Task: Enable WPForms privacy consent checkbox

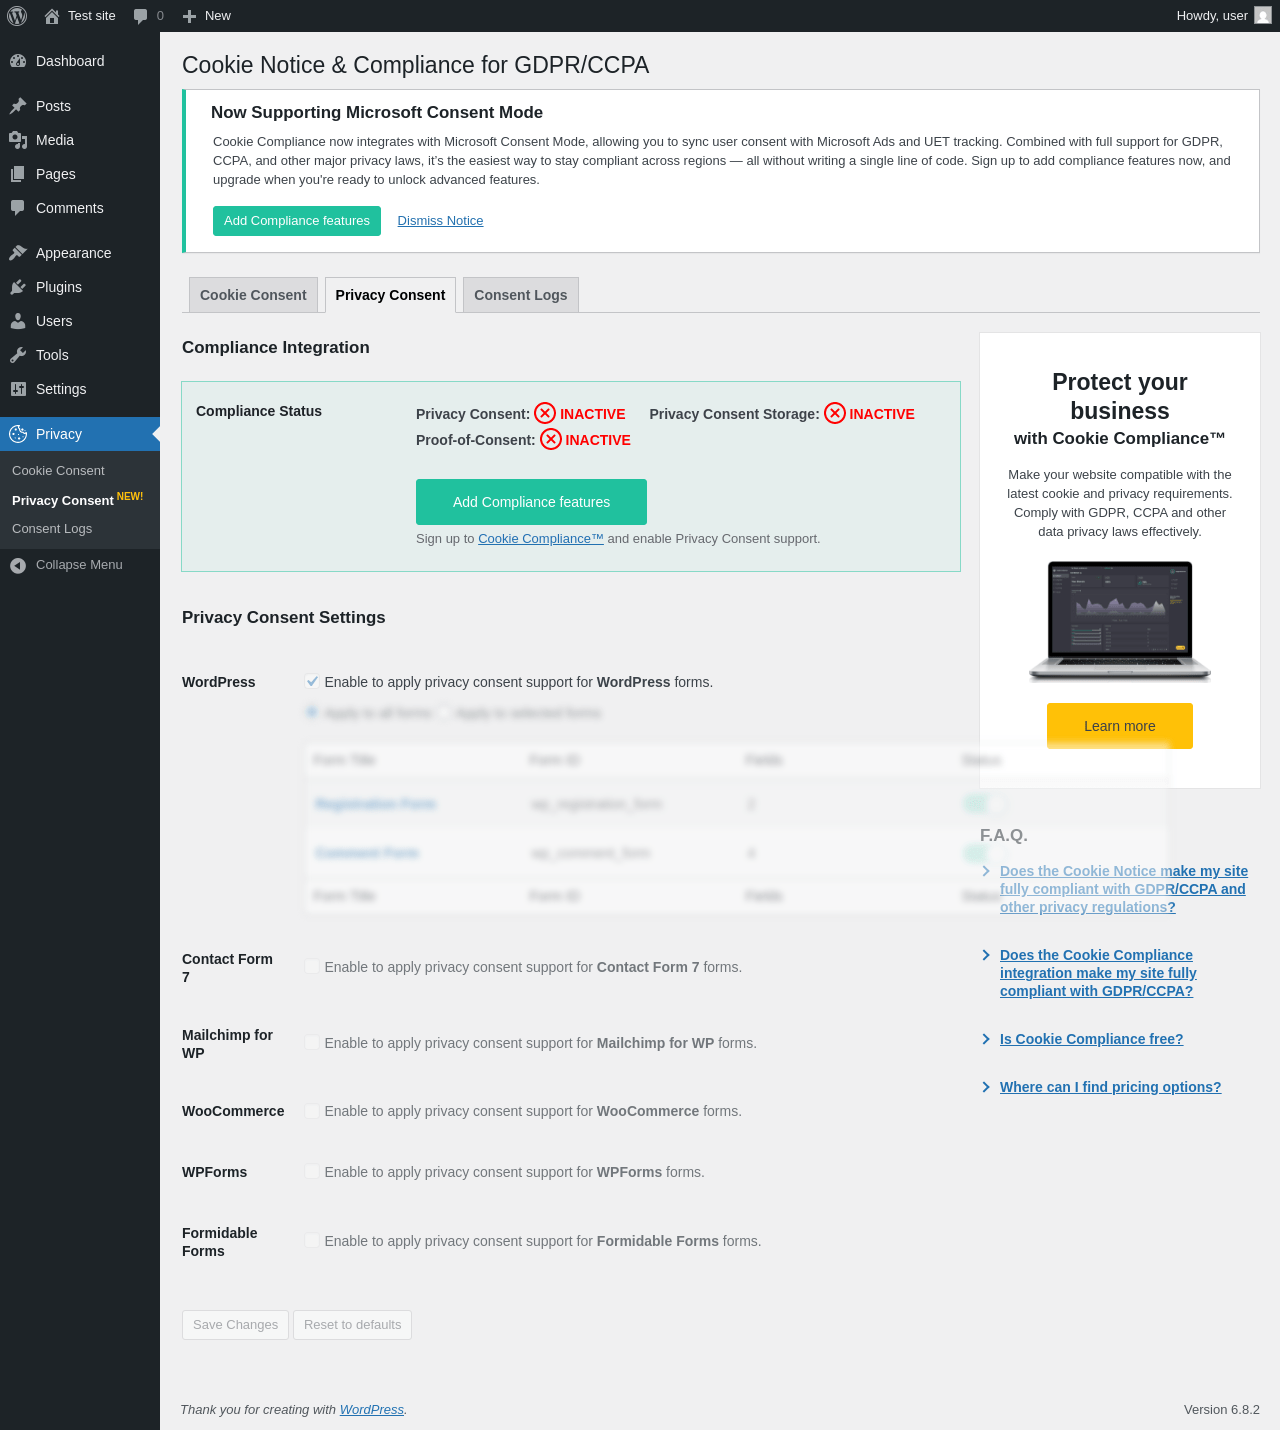Action: pyautogui.click(x=312, y=1172)
